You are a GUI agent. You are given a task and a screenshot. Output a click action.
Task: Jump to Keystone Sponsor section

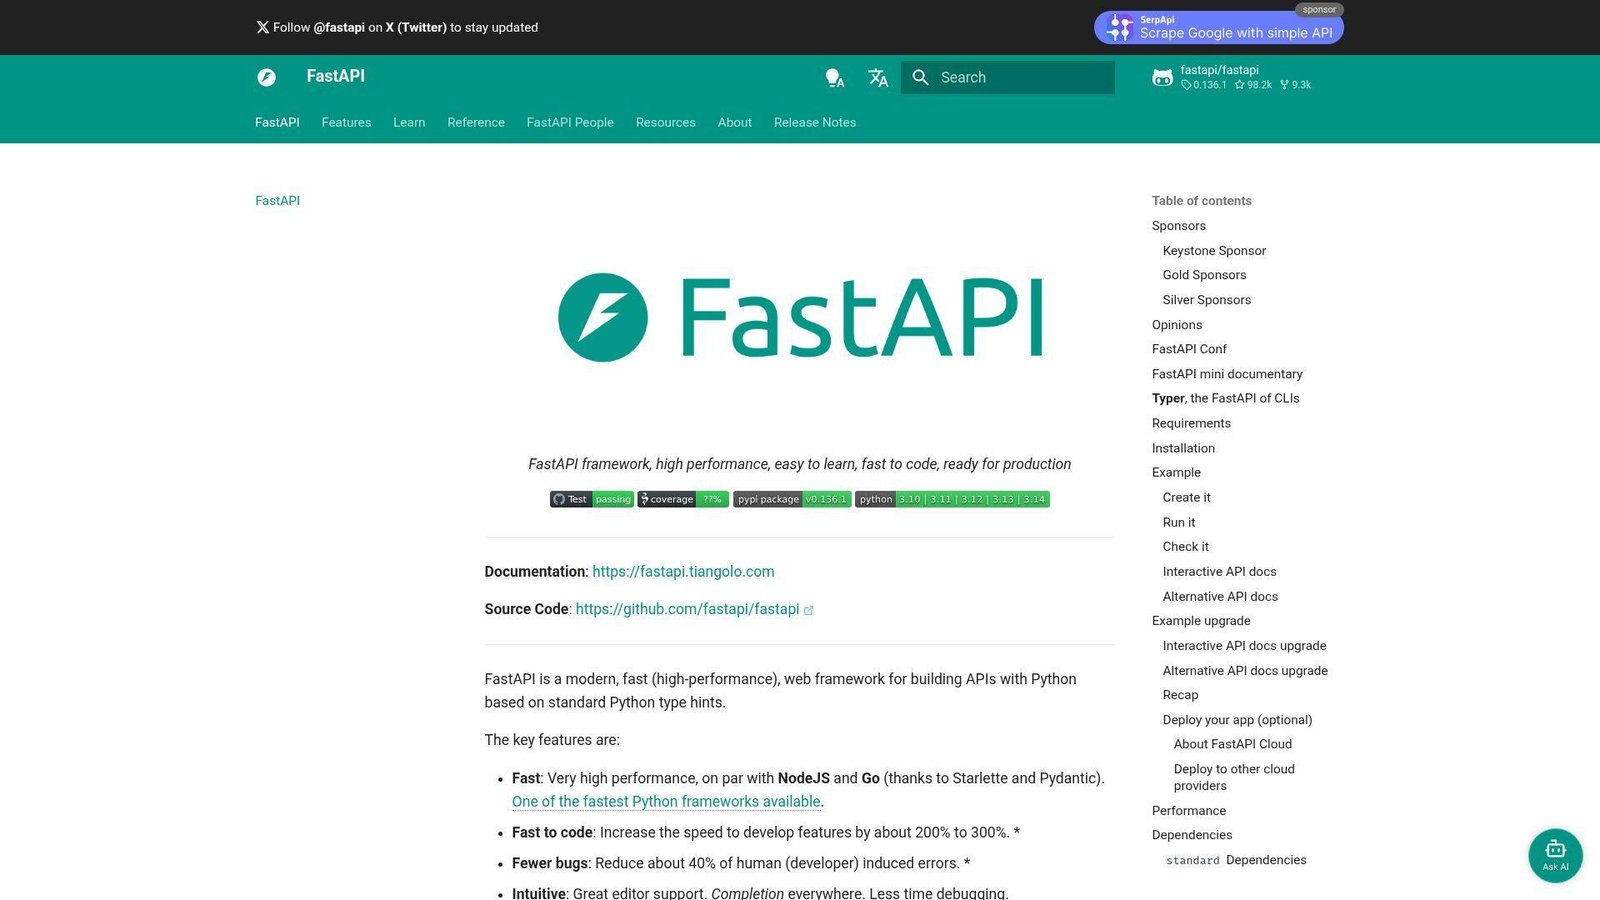pos(1214,251)
